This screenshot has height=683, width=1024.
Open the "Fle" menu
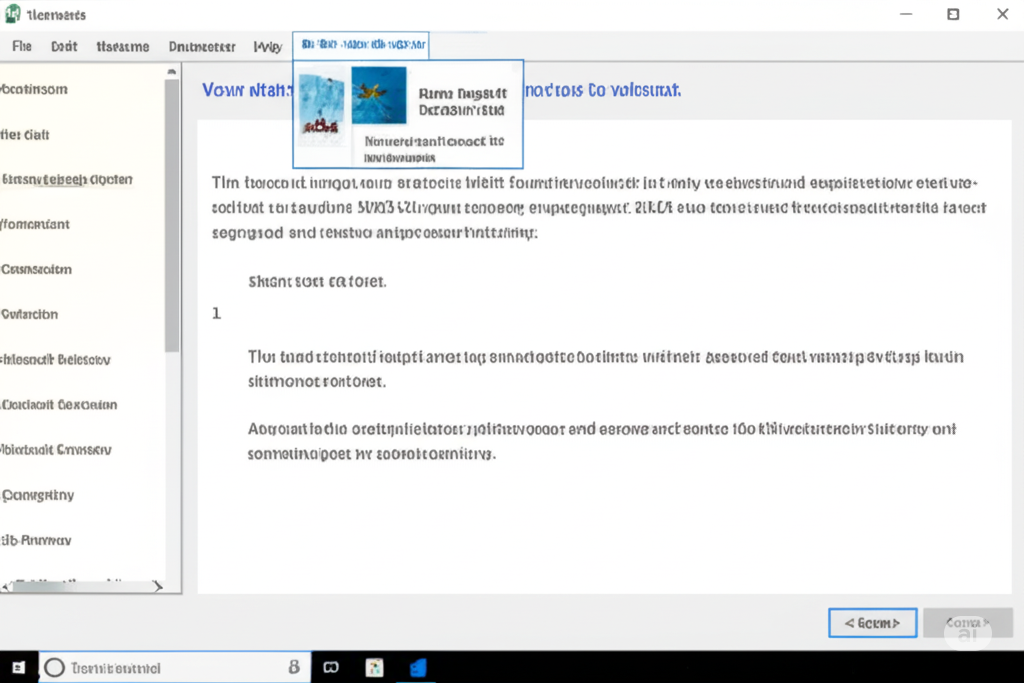click(22, 46)
